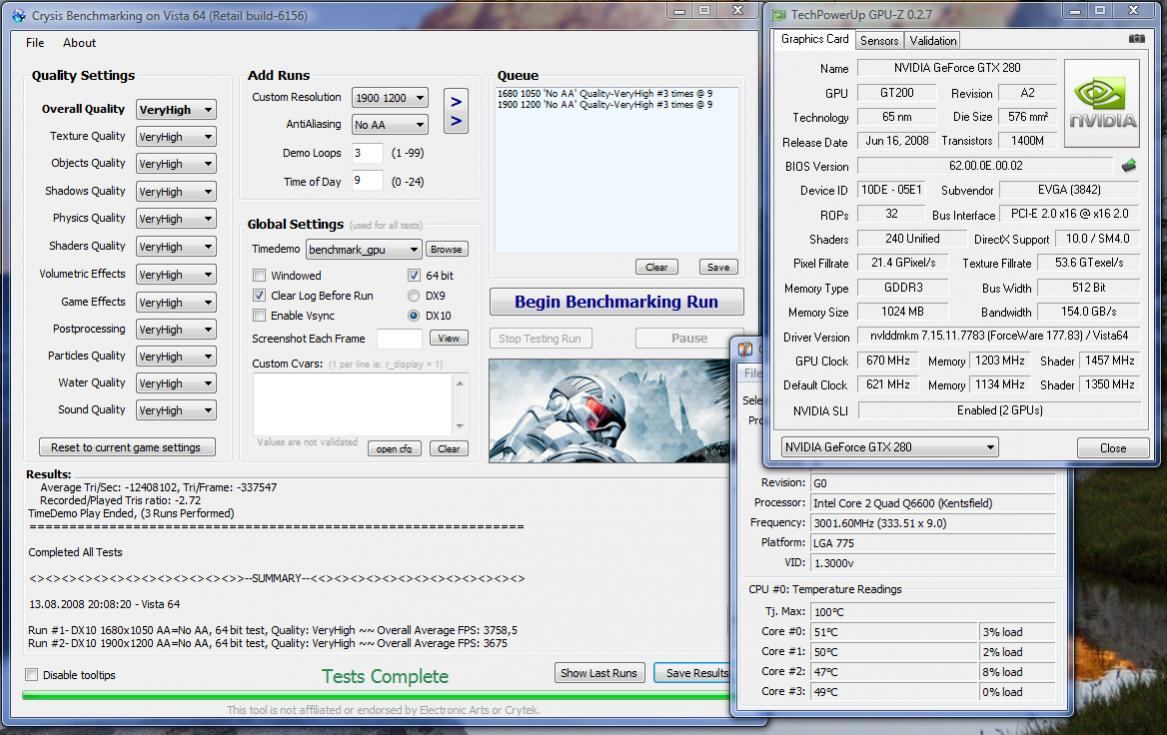1167x735 pixels.
Task: Click the BIOS save chip icon in GPU-Z
Action: 1129,165
